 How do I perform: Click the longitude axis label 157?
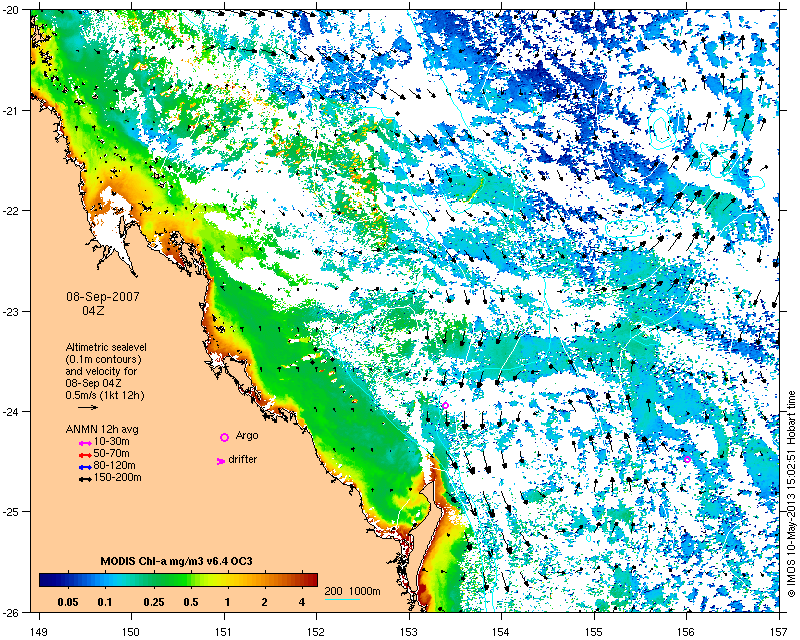click(780, 631)
